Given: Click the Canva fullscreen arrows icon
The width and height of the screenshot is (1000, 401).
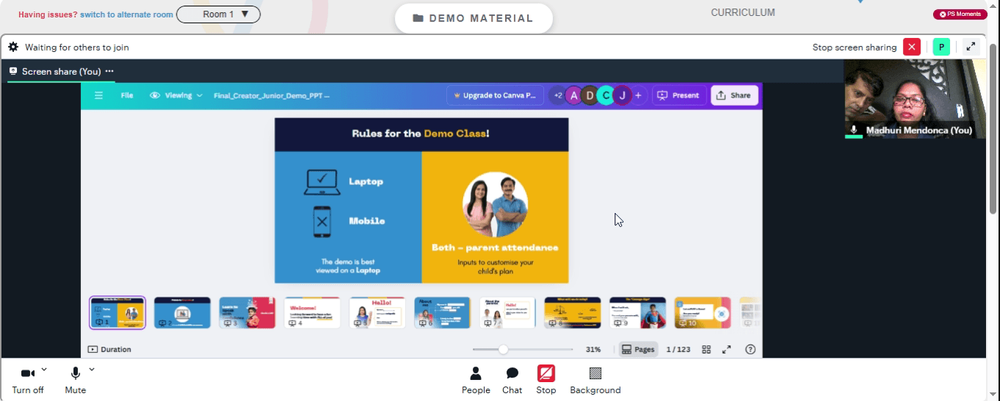Looking at the screenshot, I should pyautogui.click(x=726, y=349).
